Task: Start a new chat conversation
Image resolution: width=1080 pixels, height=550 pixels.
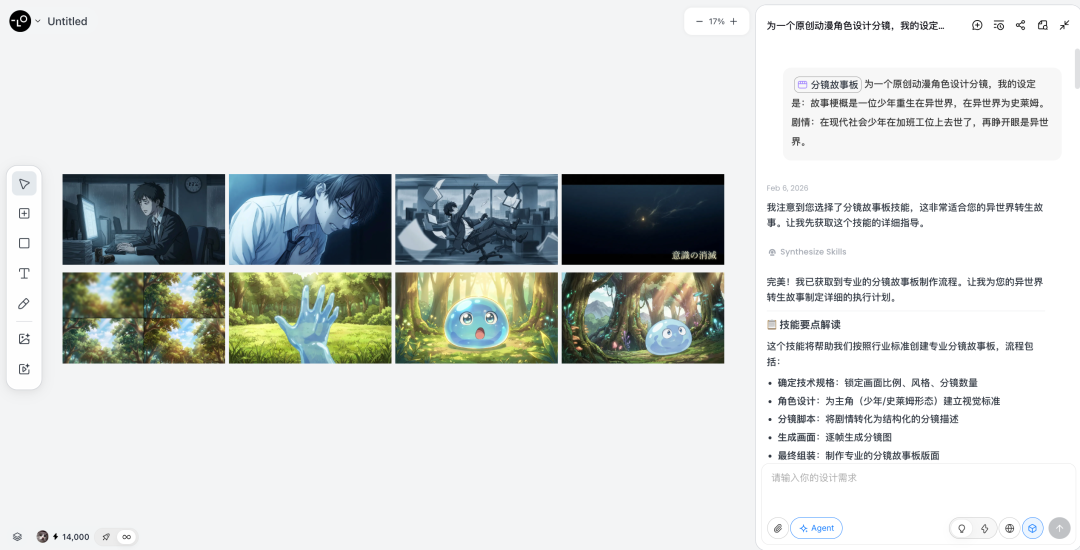Action: coord(977,25)
